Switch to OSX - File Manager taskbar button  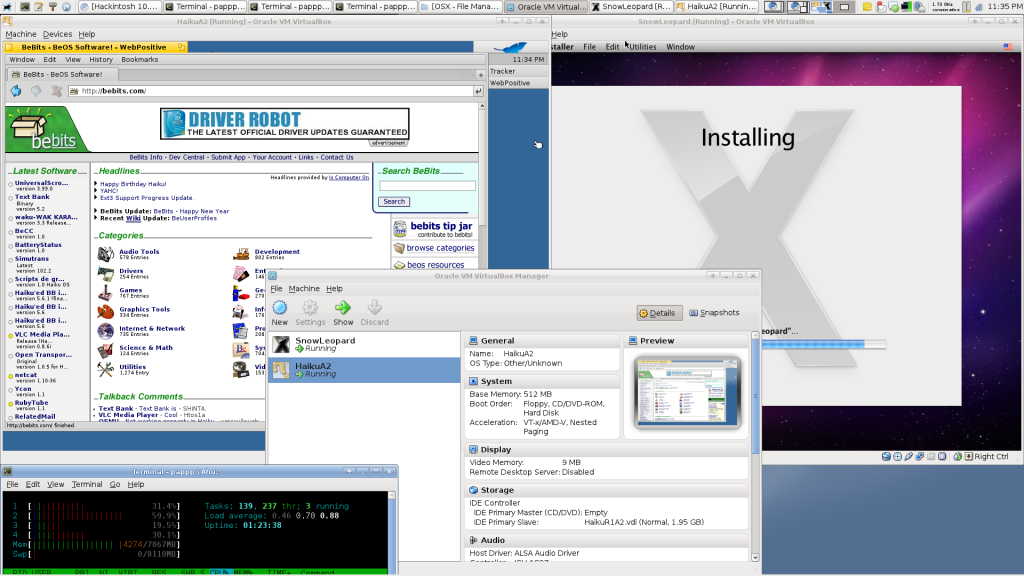pos(460,7)
